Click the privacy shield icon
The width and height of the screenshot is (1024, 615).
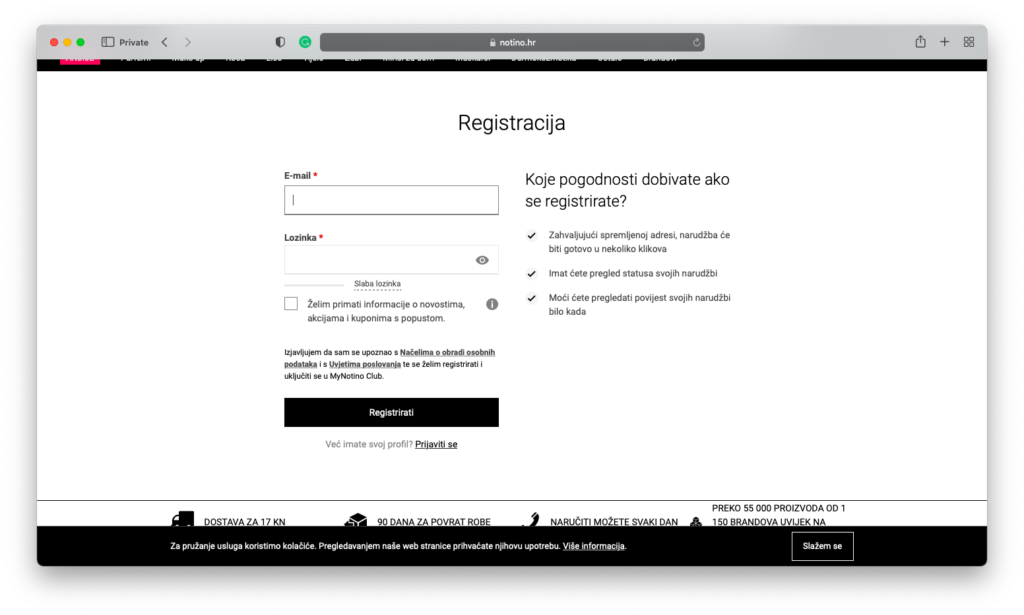280,42
